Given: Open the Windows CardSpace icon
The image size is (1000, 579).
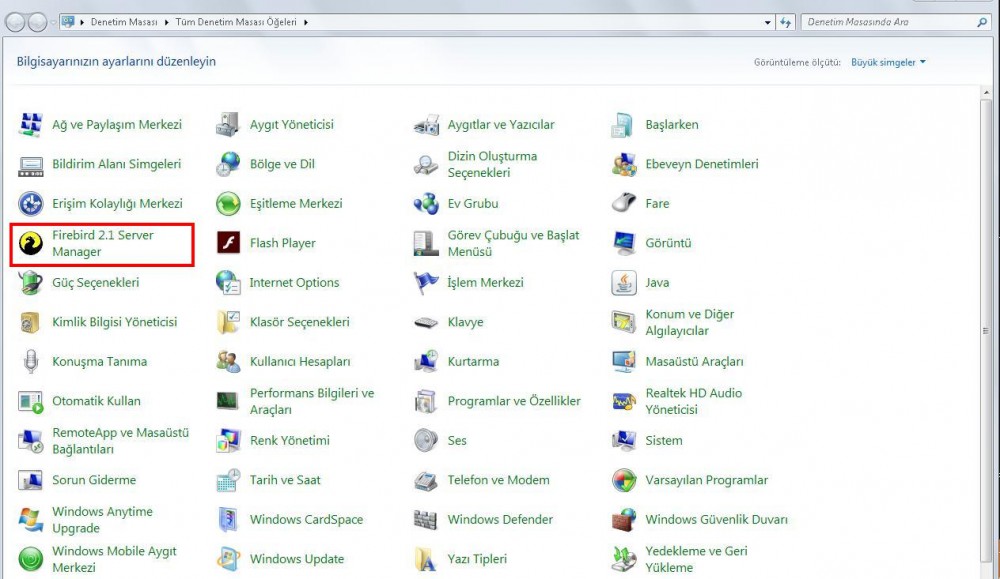Looking at the screenshot, I should point(228,520).
